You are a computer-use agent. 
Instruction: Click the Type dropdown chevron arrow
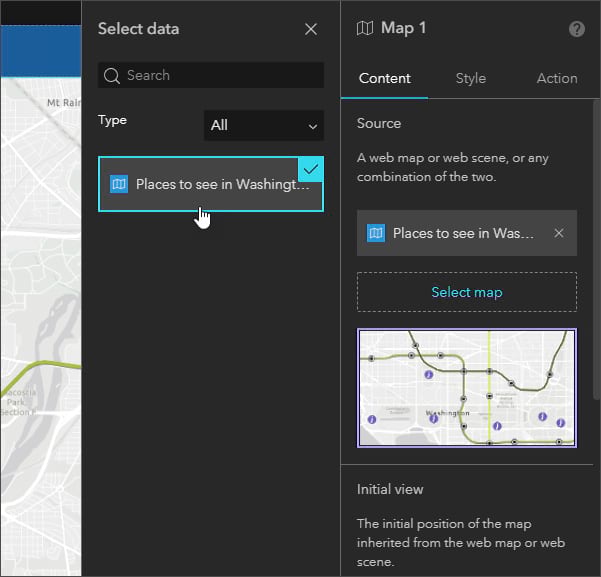coord(313,126)
